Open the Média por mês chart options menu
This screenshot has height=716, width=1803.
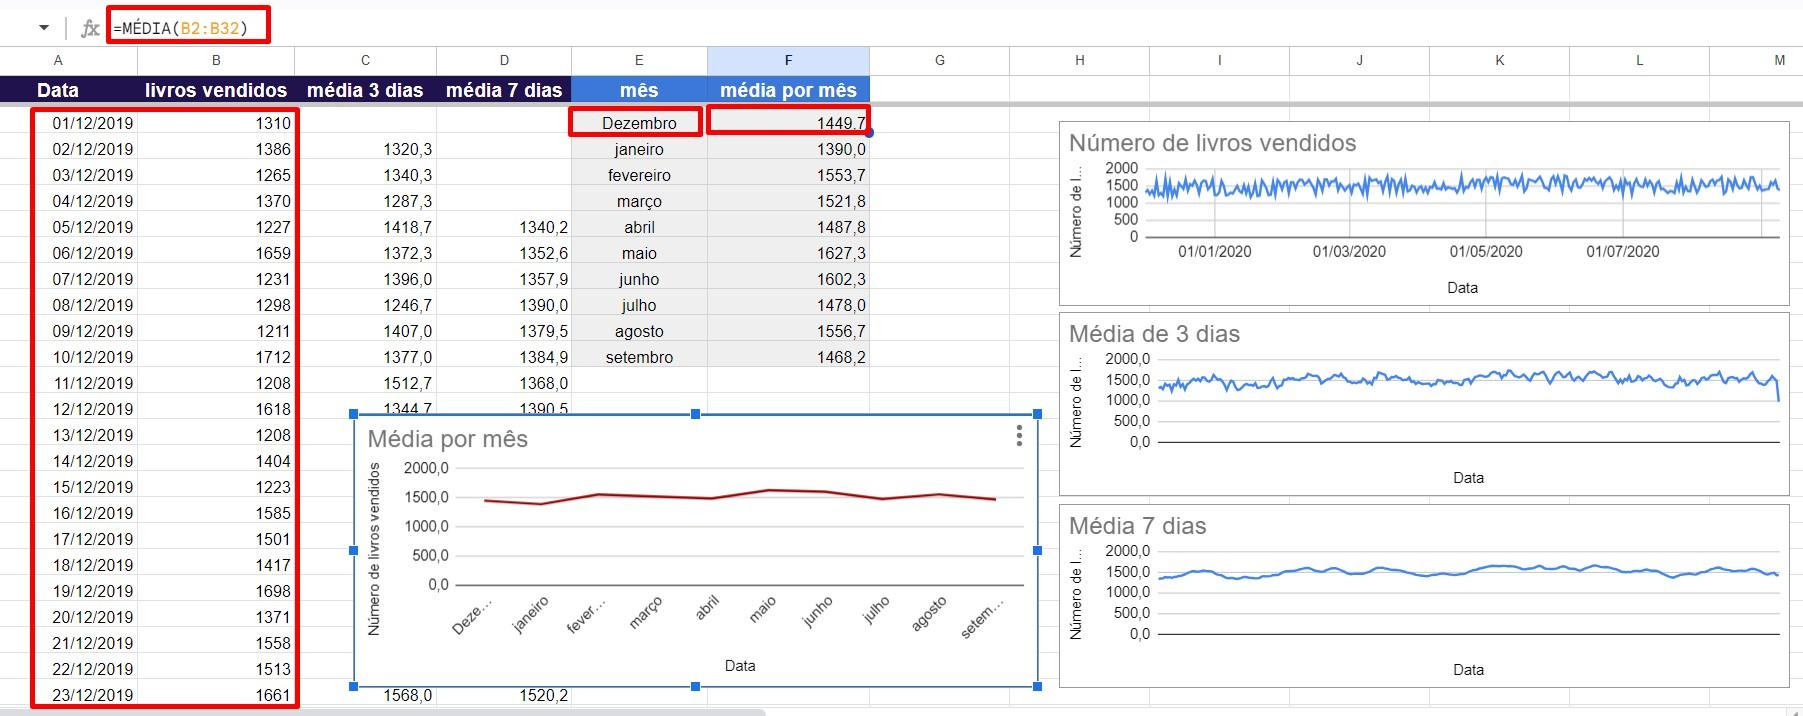pyautogui.click(x=1019, y=435)
